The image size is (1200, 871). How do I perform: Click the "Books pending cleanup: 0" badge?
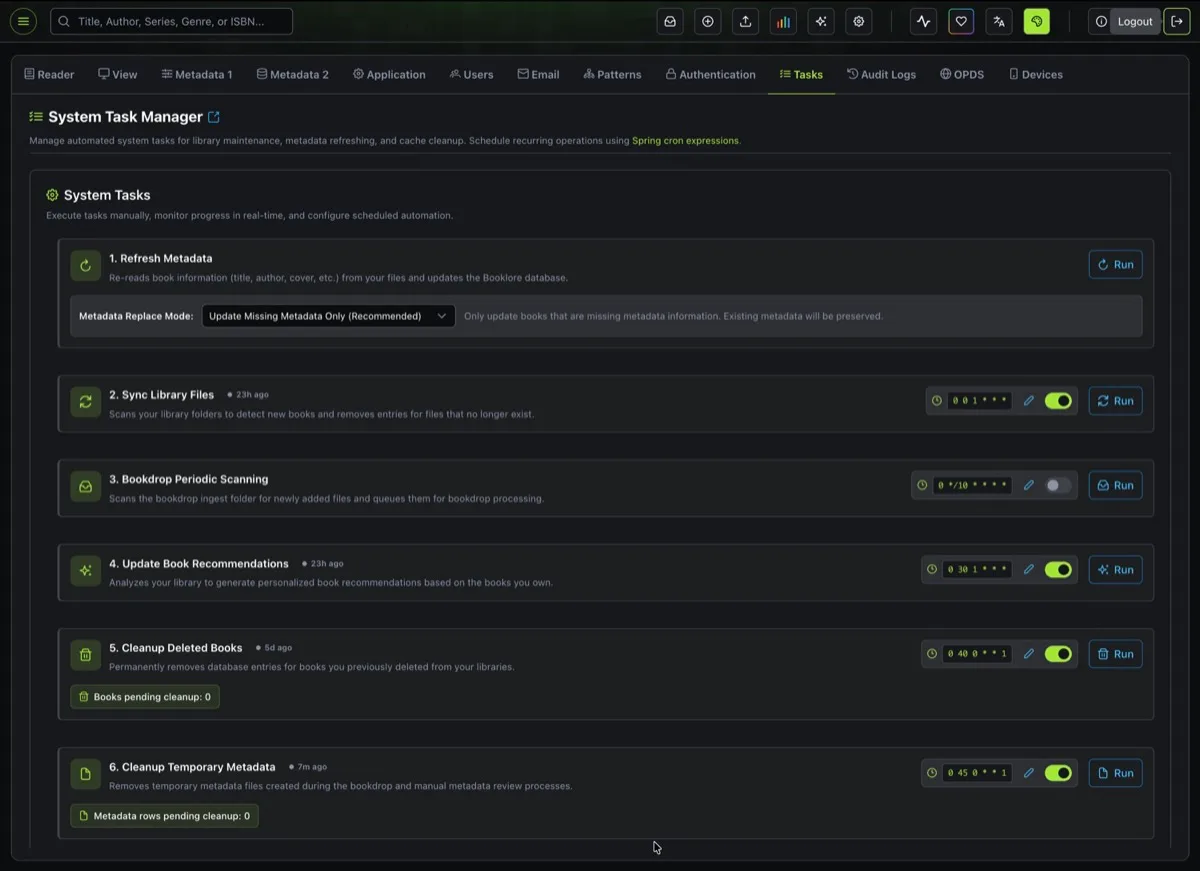click(x=145, y=697)
